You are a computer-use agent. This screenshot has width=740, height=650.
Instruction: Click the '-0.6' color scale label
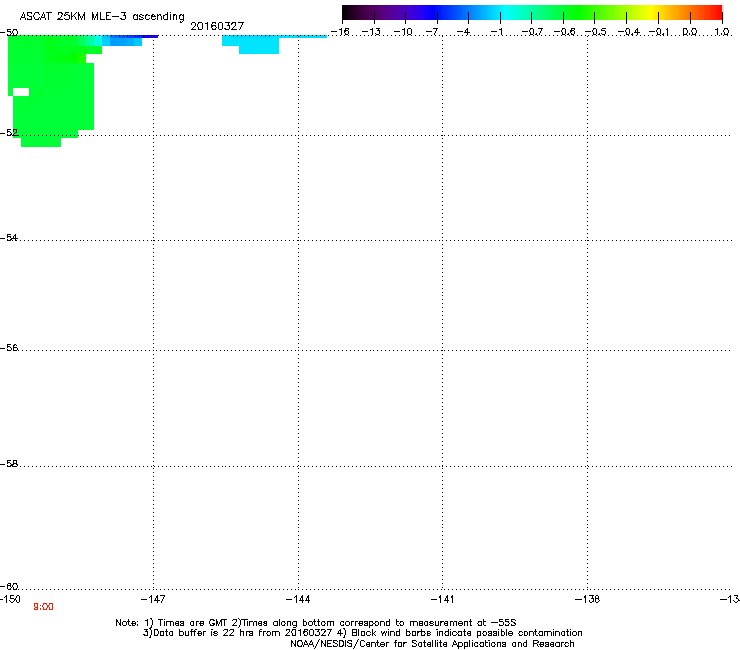click(x=564, y=32)
